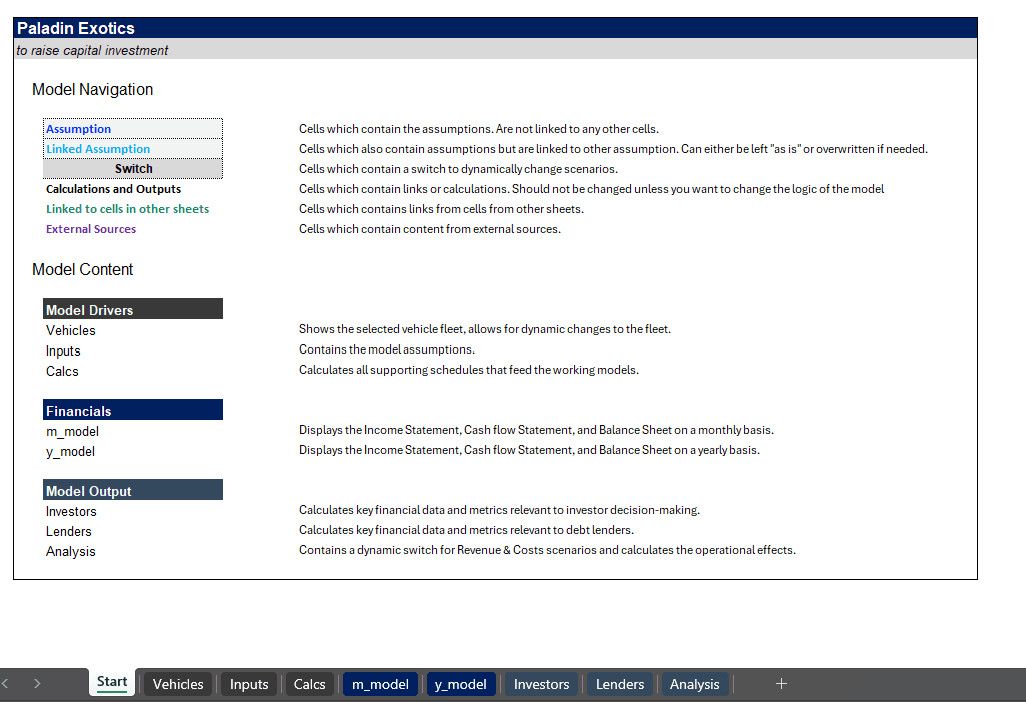This screenshot has height=702, width=1026.
Task: Click the previous sheet navigation arrow
Action: coord(5,684)
